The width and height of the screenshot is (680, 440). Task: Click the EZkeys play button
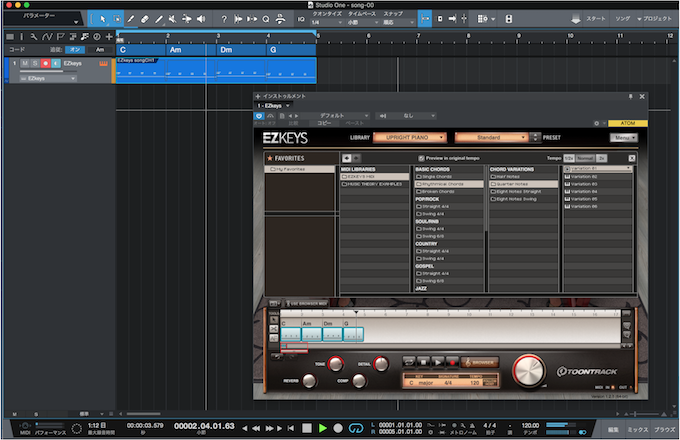pos(438,362)
